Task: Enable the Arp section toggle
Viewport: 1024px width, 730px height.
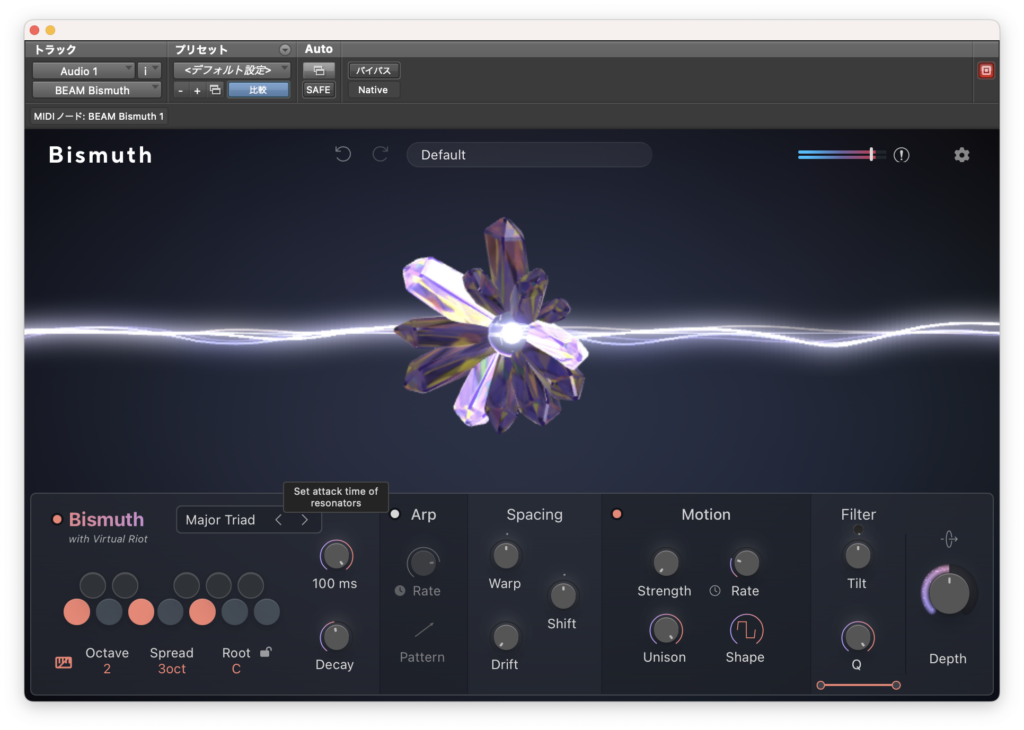Action: tap(395, 514)
